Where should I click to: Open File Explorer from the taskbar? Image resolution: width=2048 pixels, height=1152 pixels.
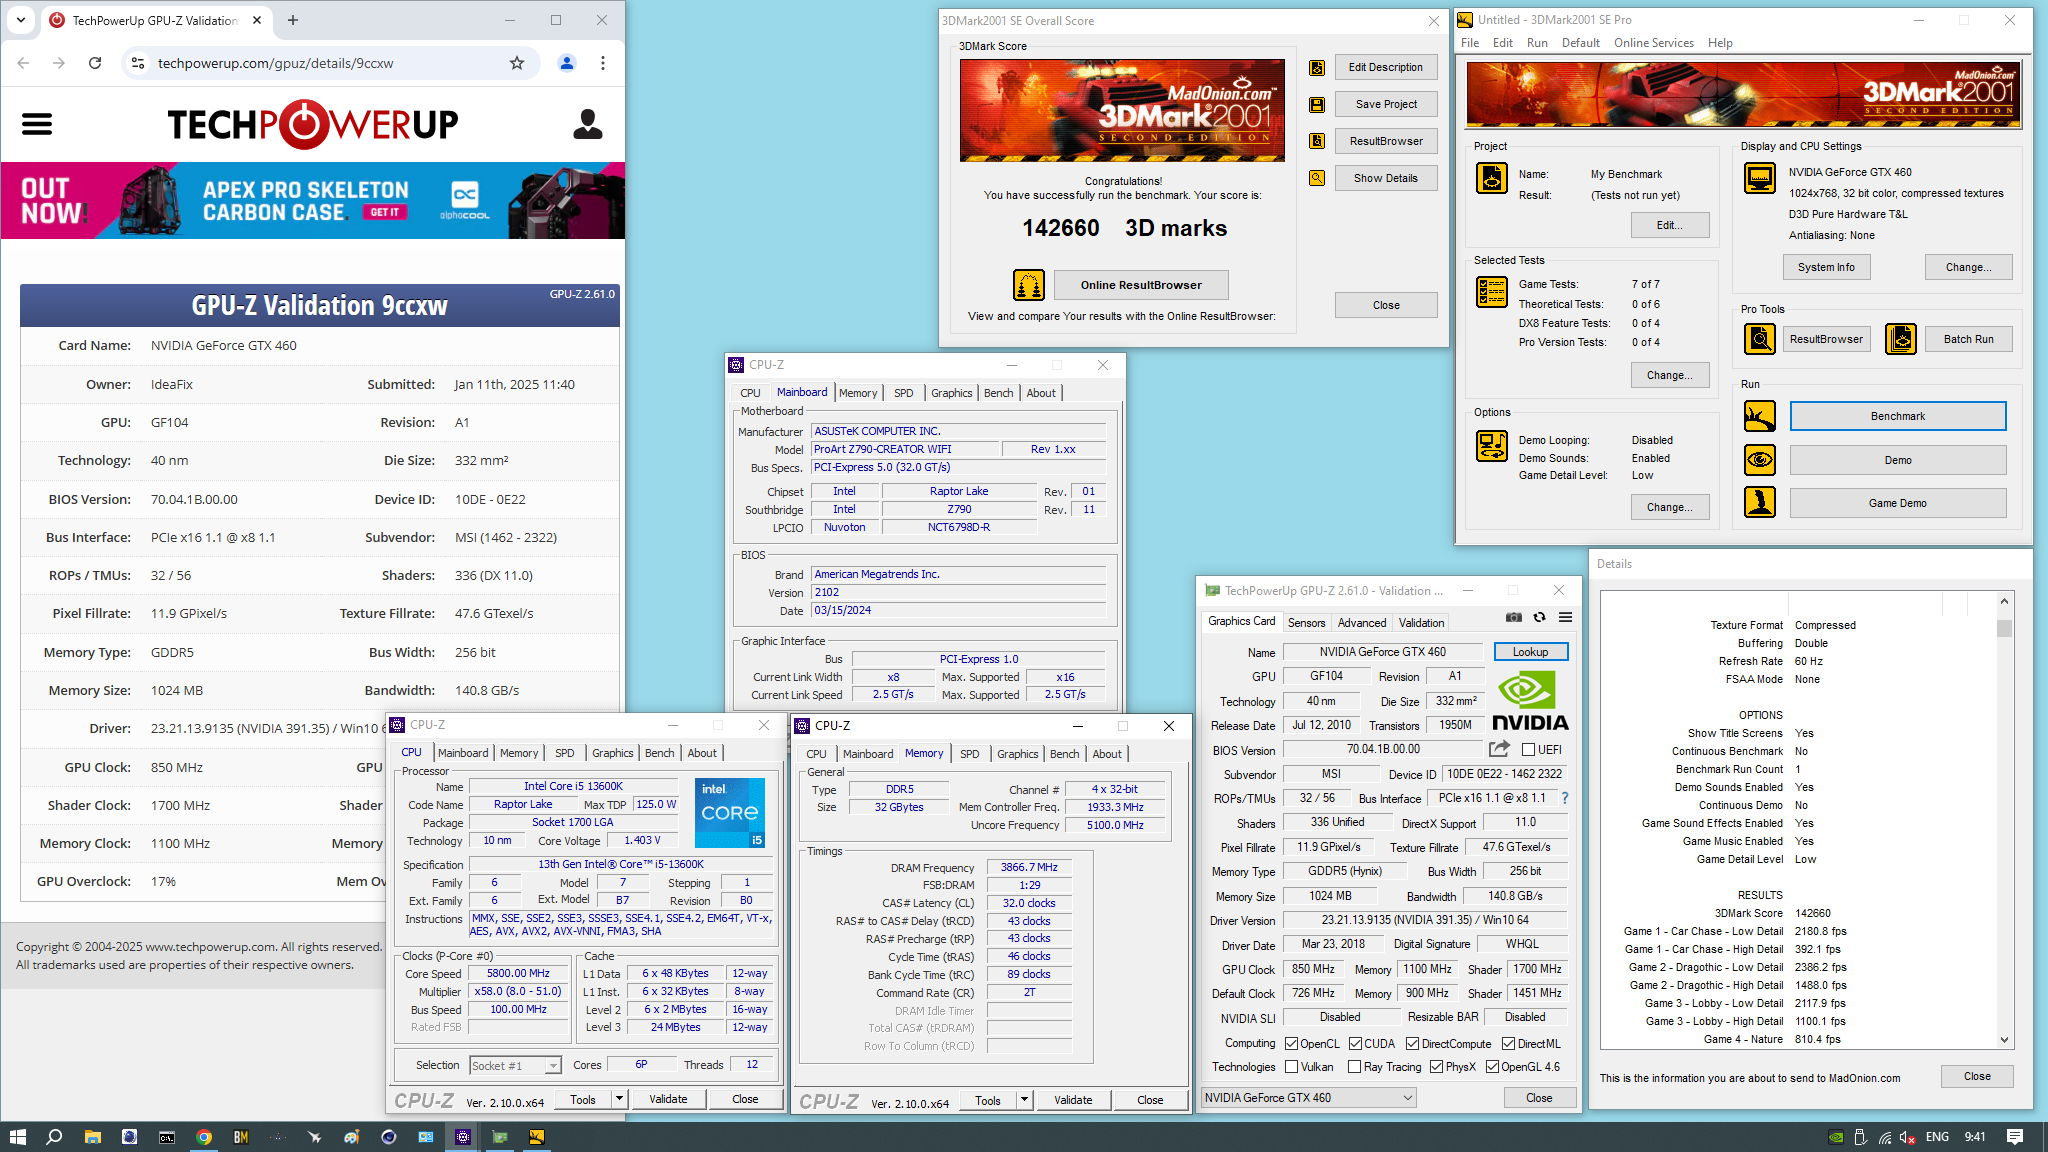pyautogui.click(x=92, y=1137)
